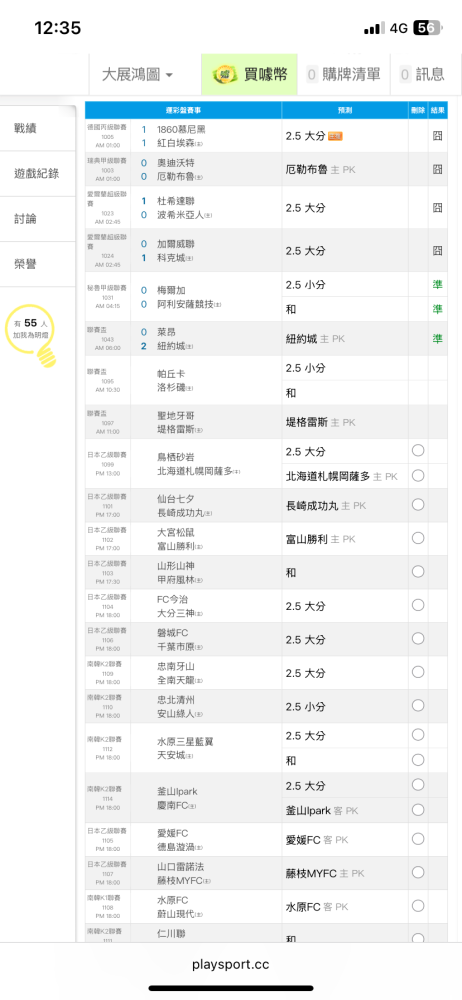Viewport: 462px width, 1000px height.
Task: Select delete circle for 釜山Ipark 客 PK
Action: (418, 810)
